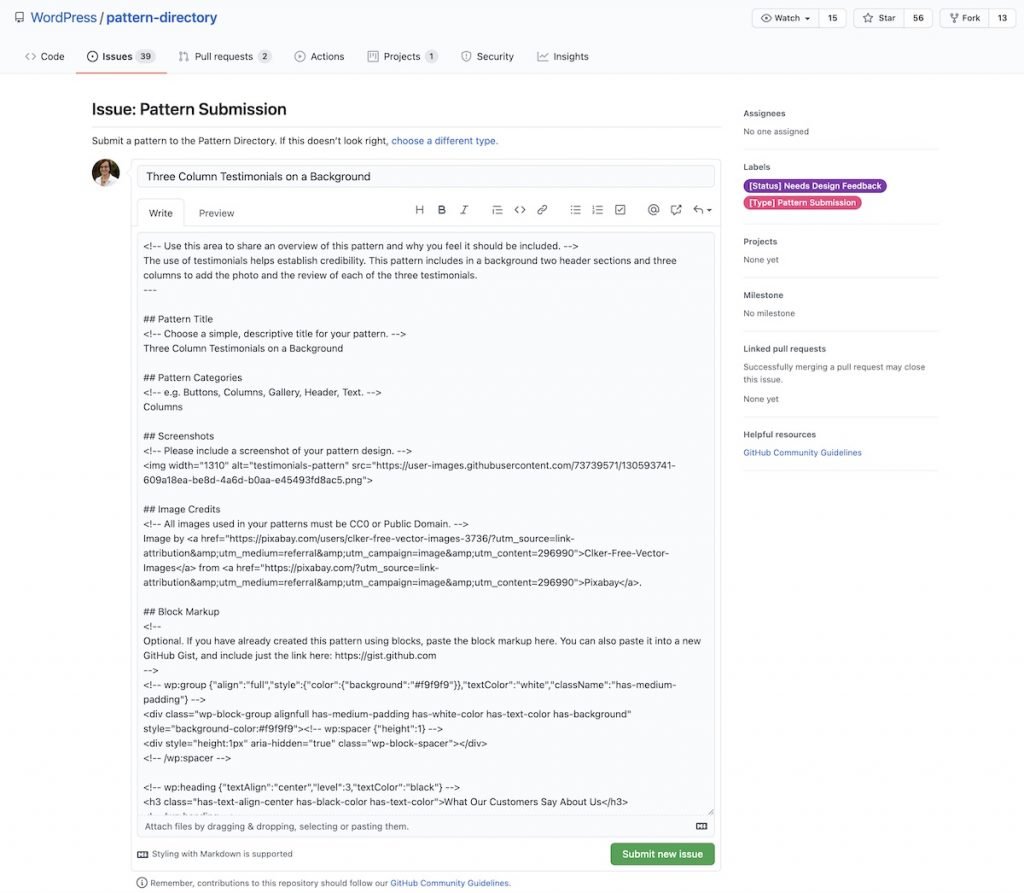Click the attach files drop area
This screenshot has width=1024, height=893.
point(426,826)
